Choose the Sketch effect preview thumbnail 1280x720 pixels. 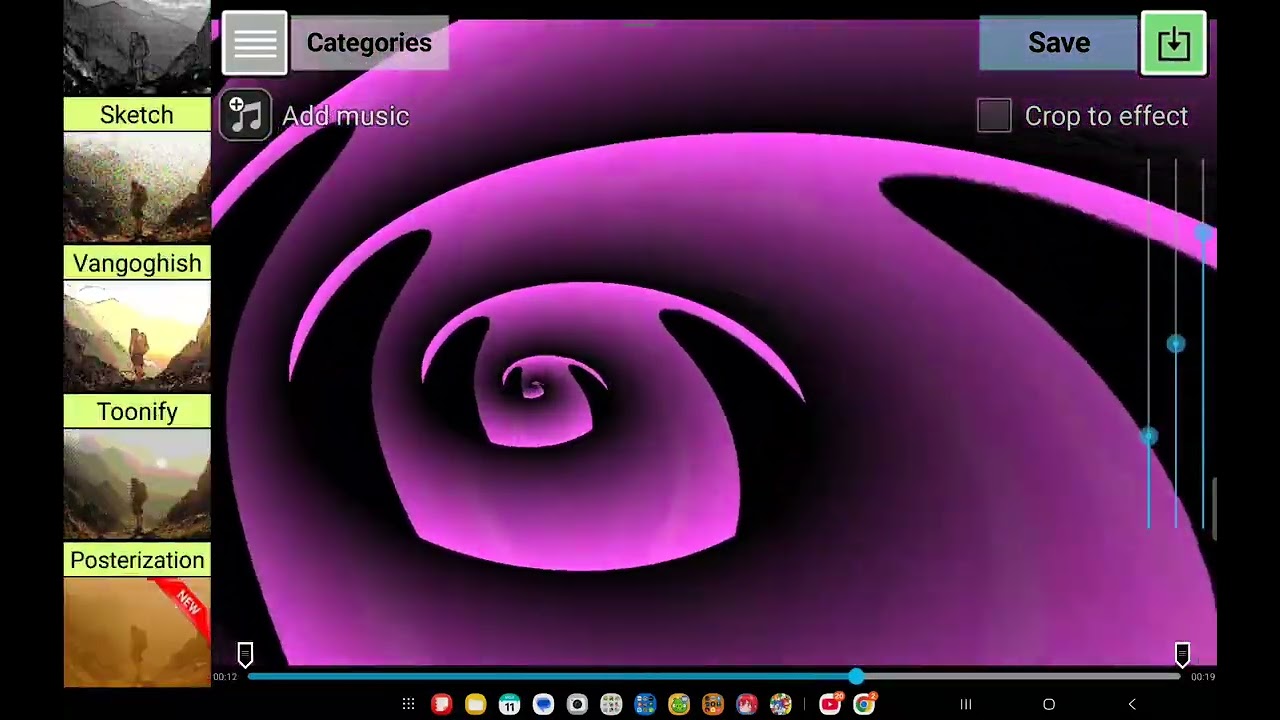point(137,187)
